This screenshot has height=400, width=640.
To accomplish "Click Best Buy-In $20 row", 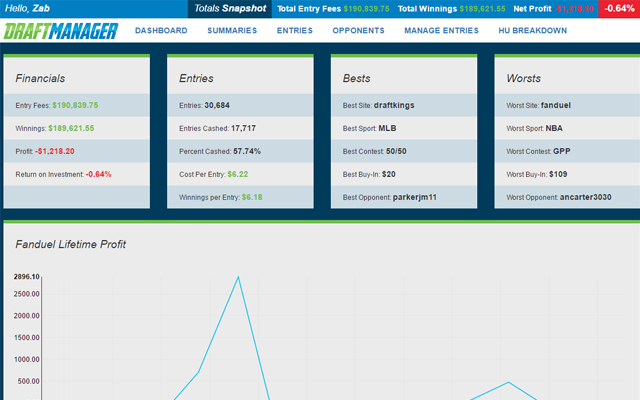I will pos(404,174).
